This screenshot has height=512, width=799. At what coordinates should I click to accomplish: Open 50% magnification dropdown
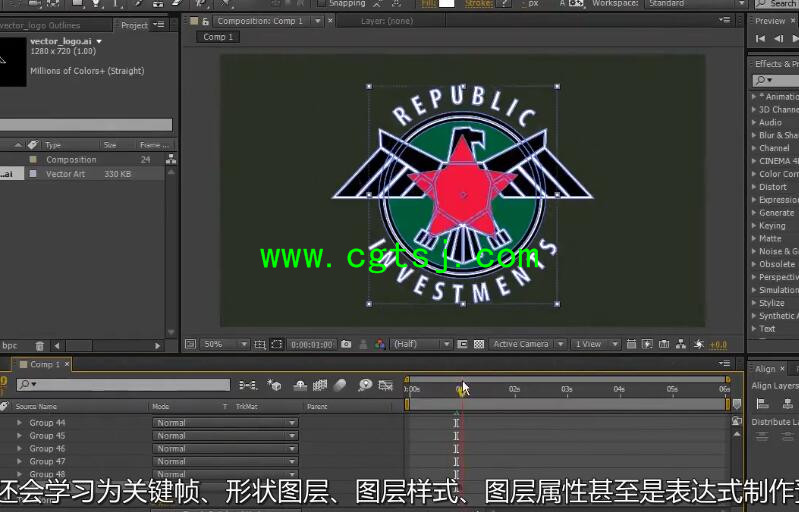[x=224, y=344]
